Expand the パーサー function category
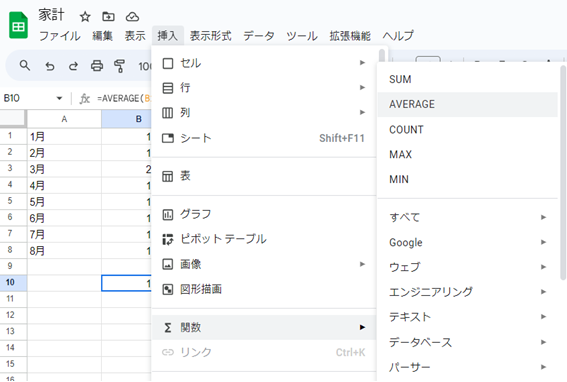The height and width of the screenshot is (382, 567). [x=468, y=367]
